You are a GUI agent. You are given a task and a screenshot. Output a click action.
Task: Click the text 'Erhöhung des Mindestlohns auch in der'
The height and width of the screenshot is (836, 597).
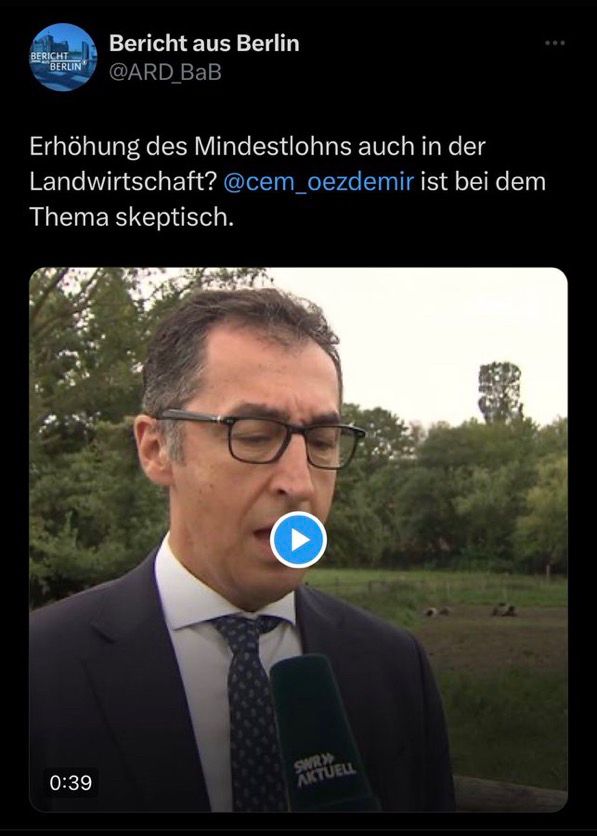257,147
